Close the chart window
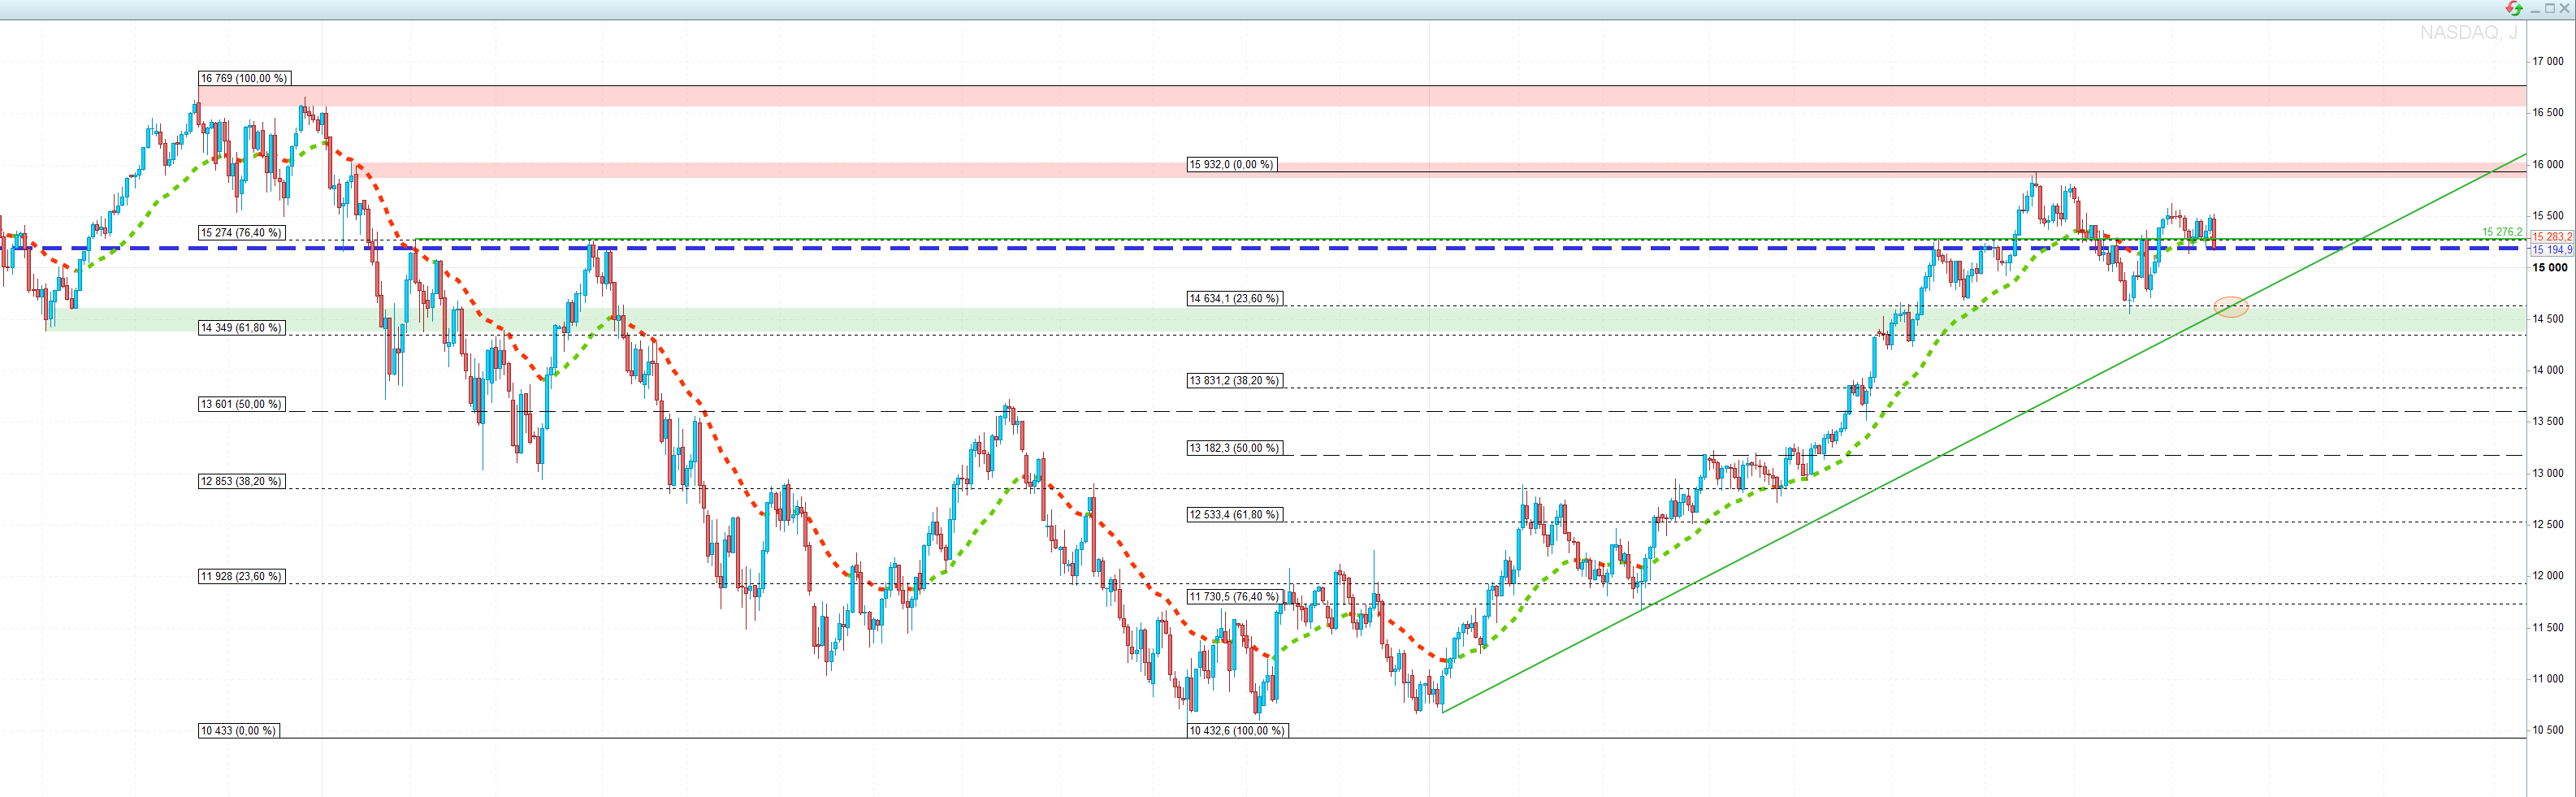 click(2564, 8)
